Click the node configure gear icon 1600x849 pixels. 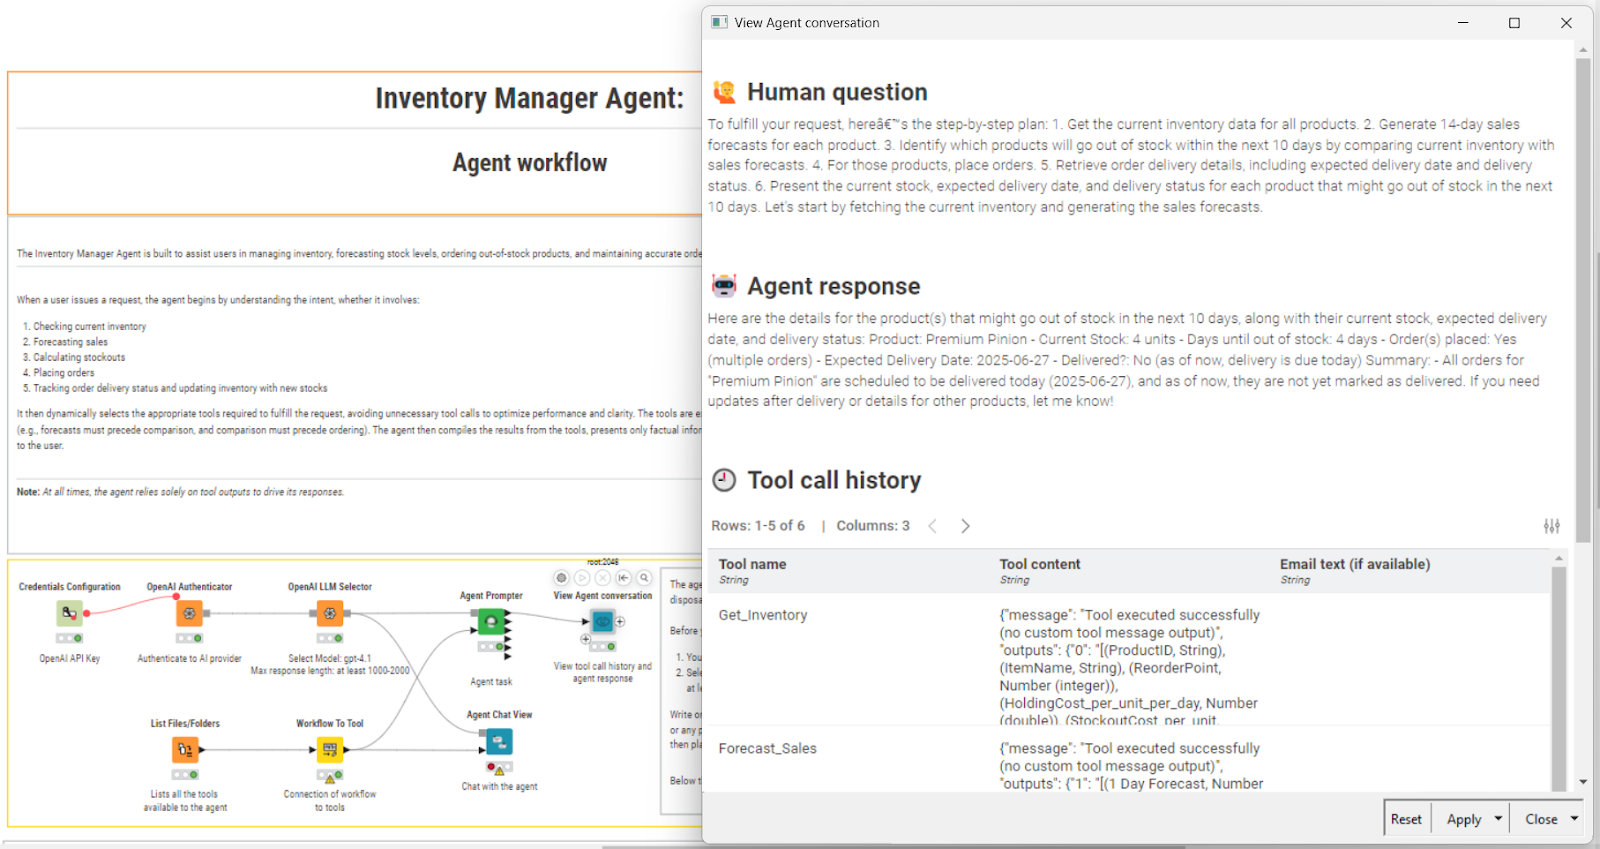tap(561, 578)
